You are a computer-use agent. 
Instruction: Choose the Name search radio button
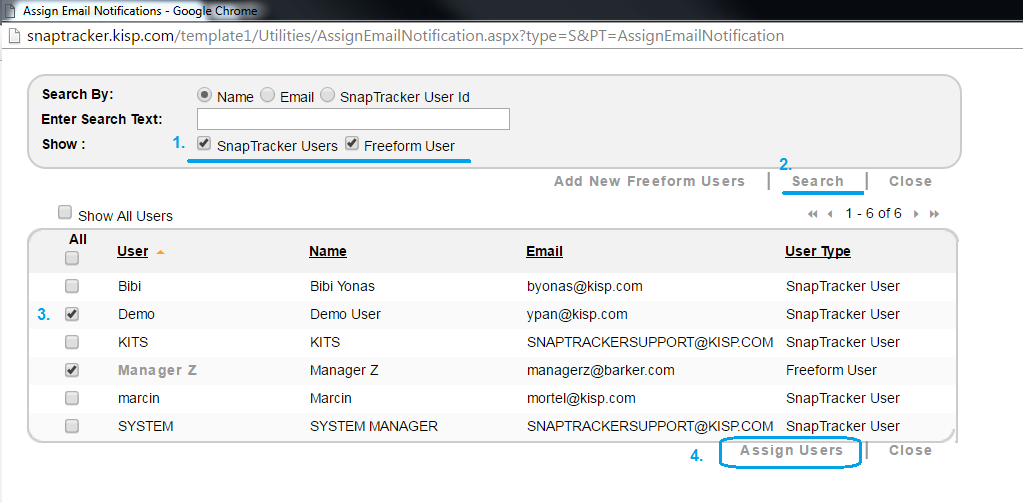pos(205,96)
